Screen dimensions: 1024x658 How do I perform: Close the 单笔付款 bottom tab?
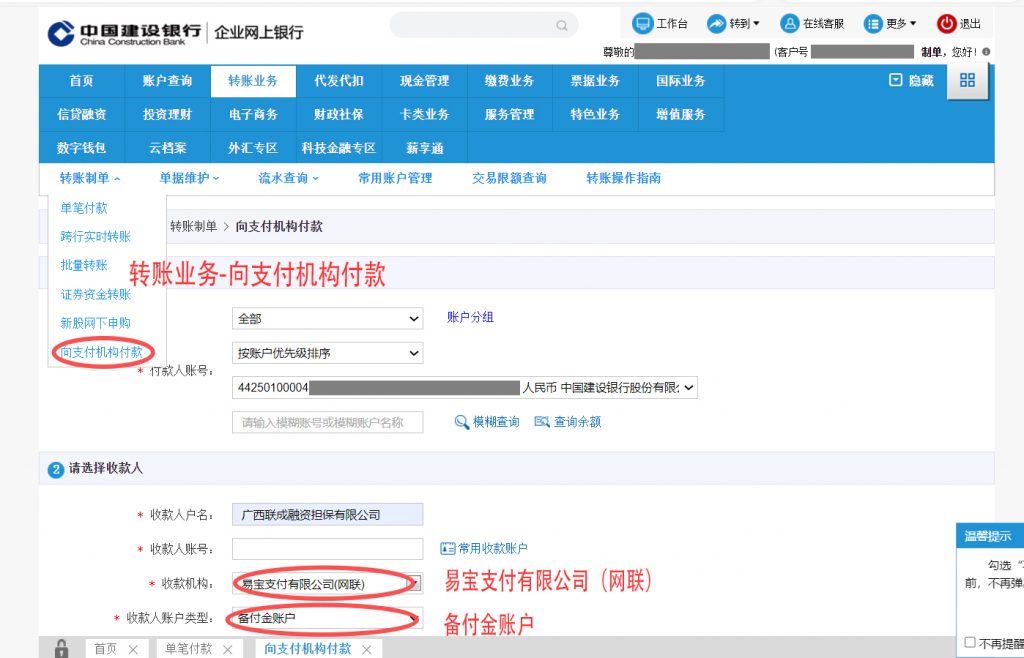click(227, 649)
